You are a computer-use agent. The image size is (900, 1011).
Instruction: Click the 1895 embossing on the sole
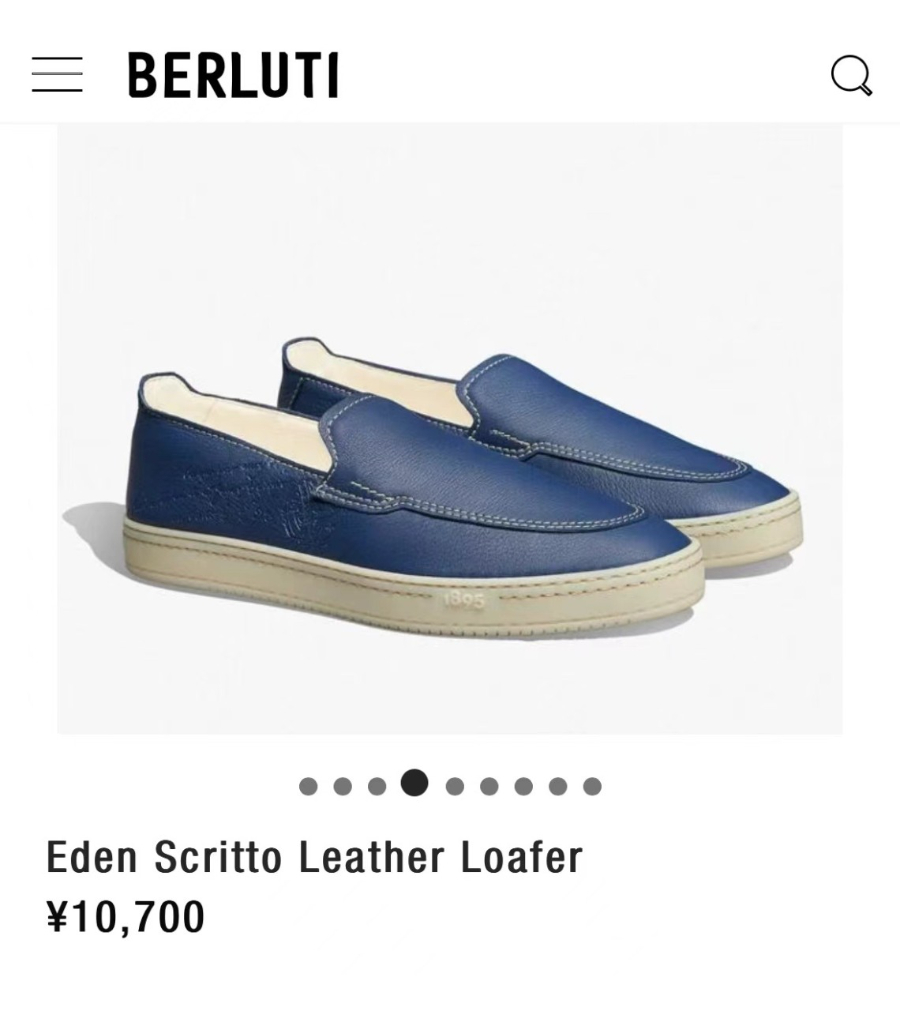coord(464,600)
